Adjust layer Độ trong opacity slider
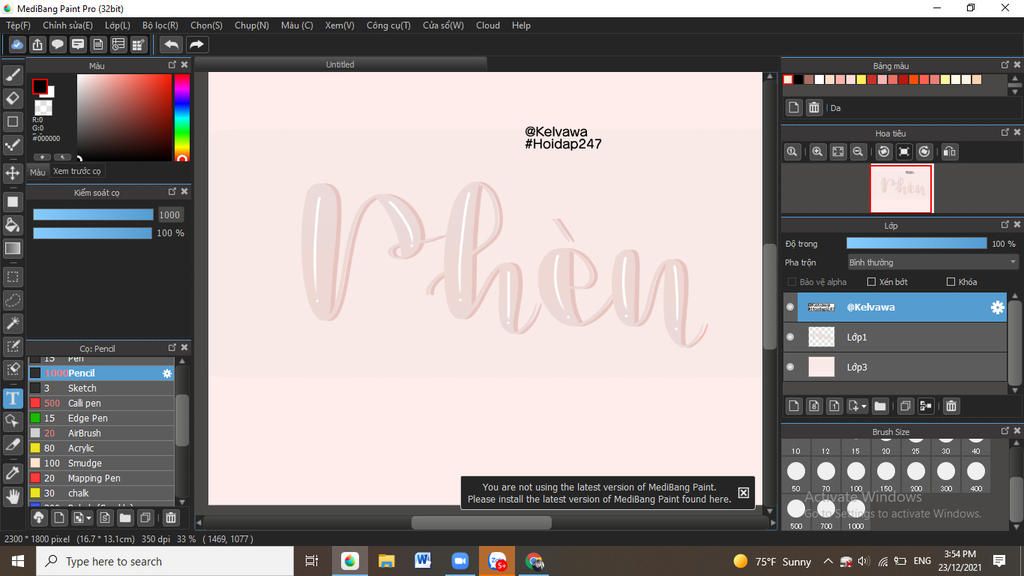 (x=916, y=243)
